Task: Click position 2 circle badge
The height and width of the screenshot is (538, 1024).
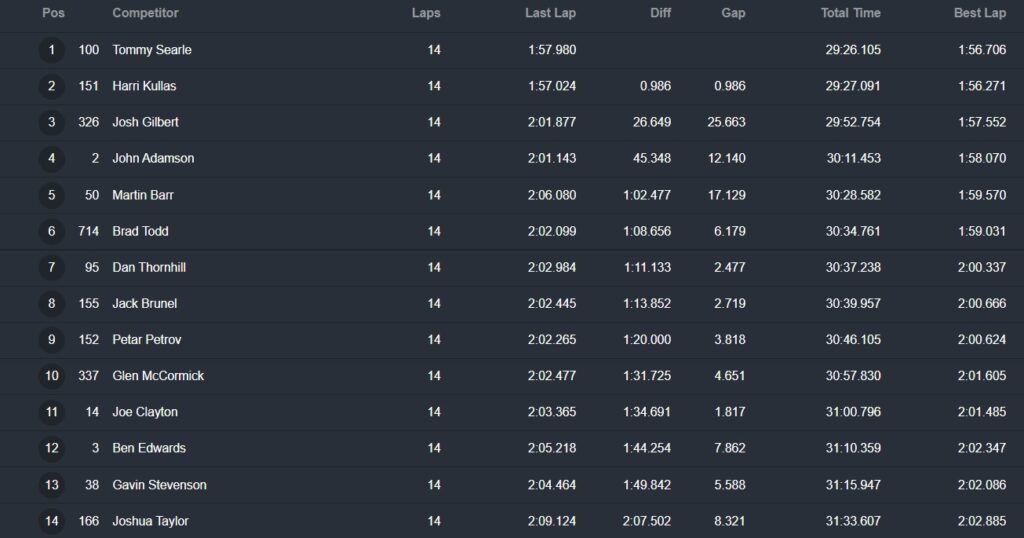Action: coord(52,86)
